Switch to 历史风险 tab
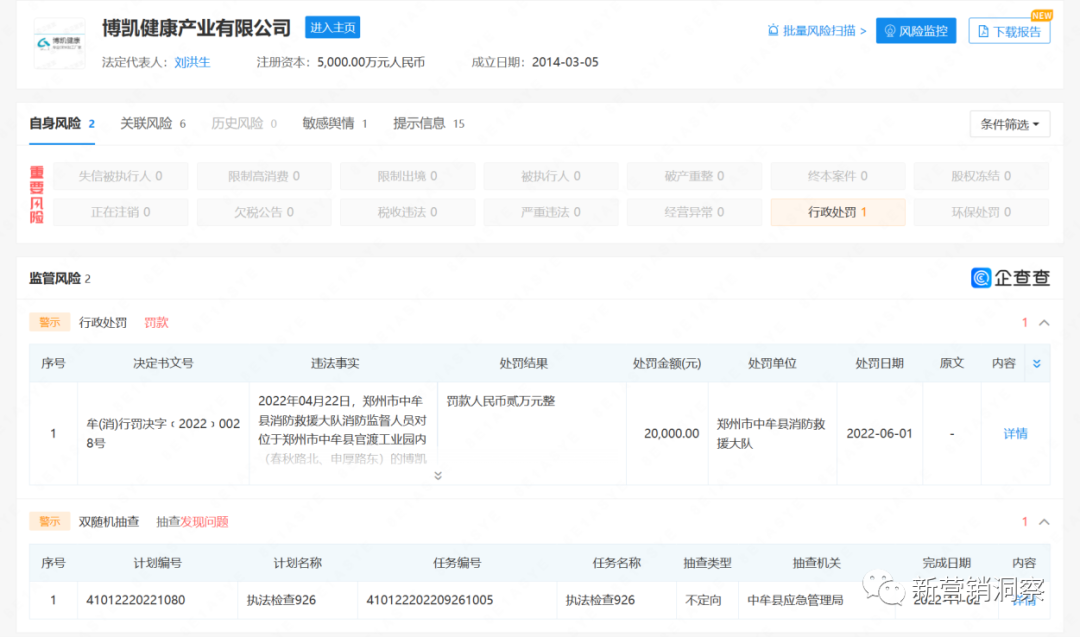1080x637 pixels. pos(244,124)
